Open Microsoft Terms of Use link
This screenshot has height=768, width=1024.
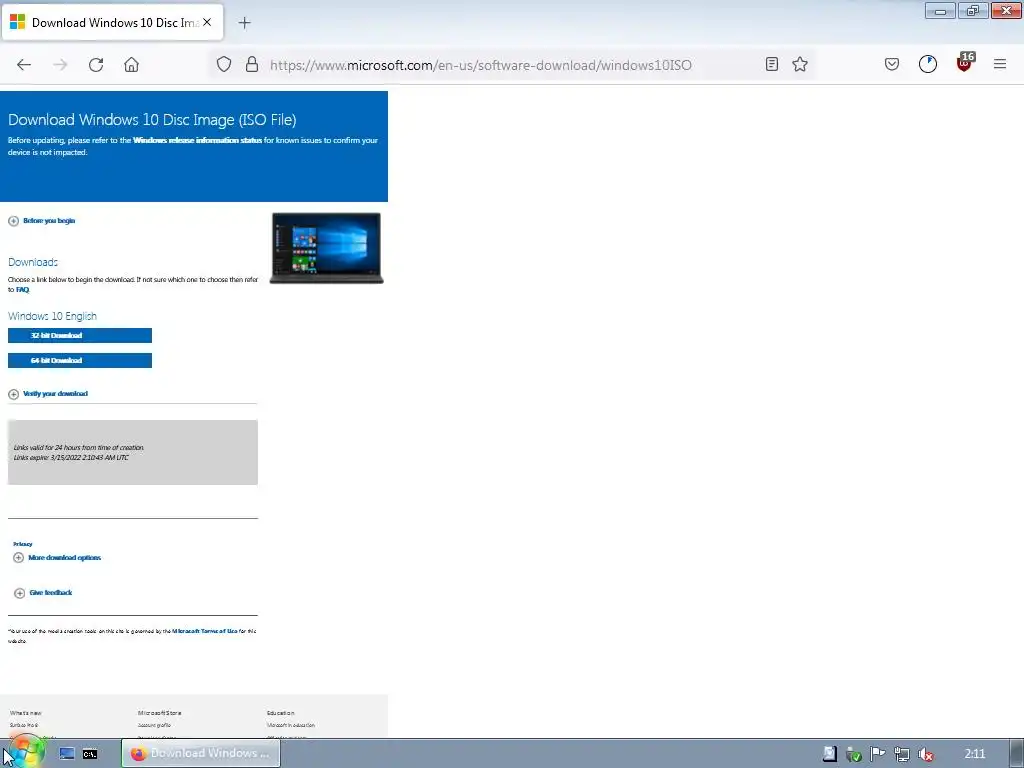204,632
